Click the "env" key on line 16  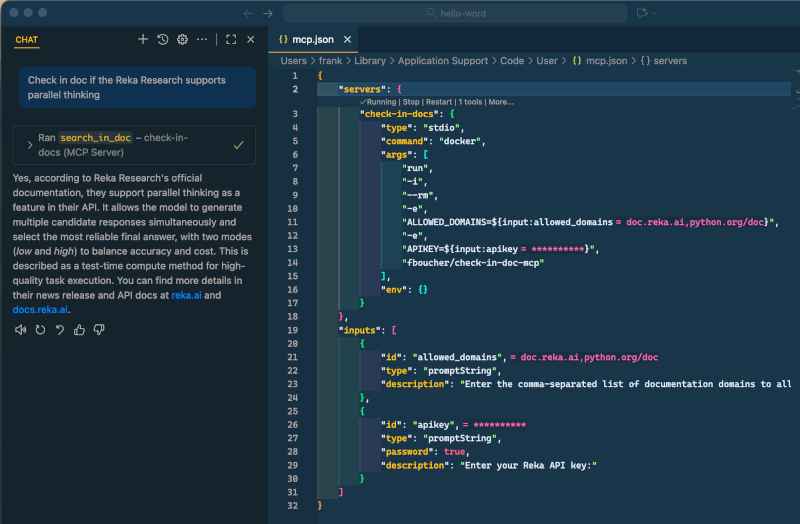pyautogui.click(x=394, y=289)
